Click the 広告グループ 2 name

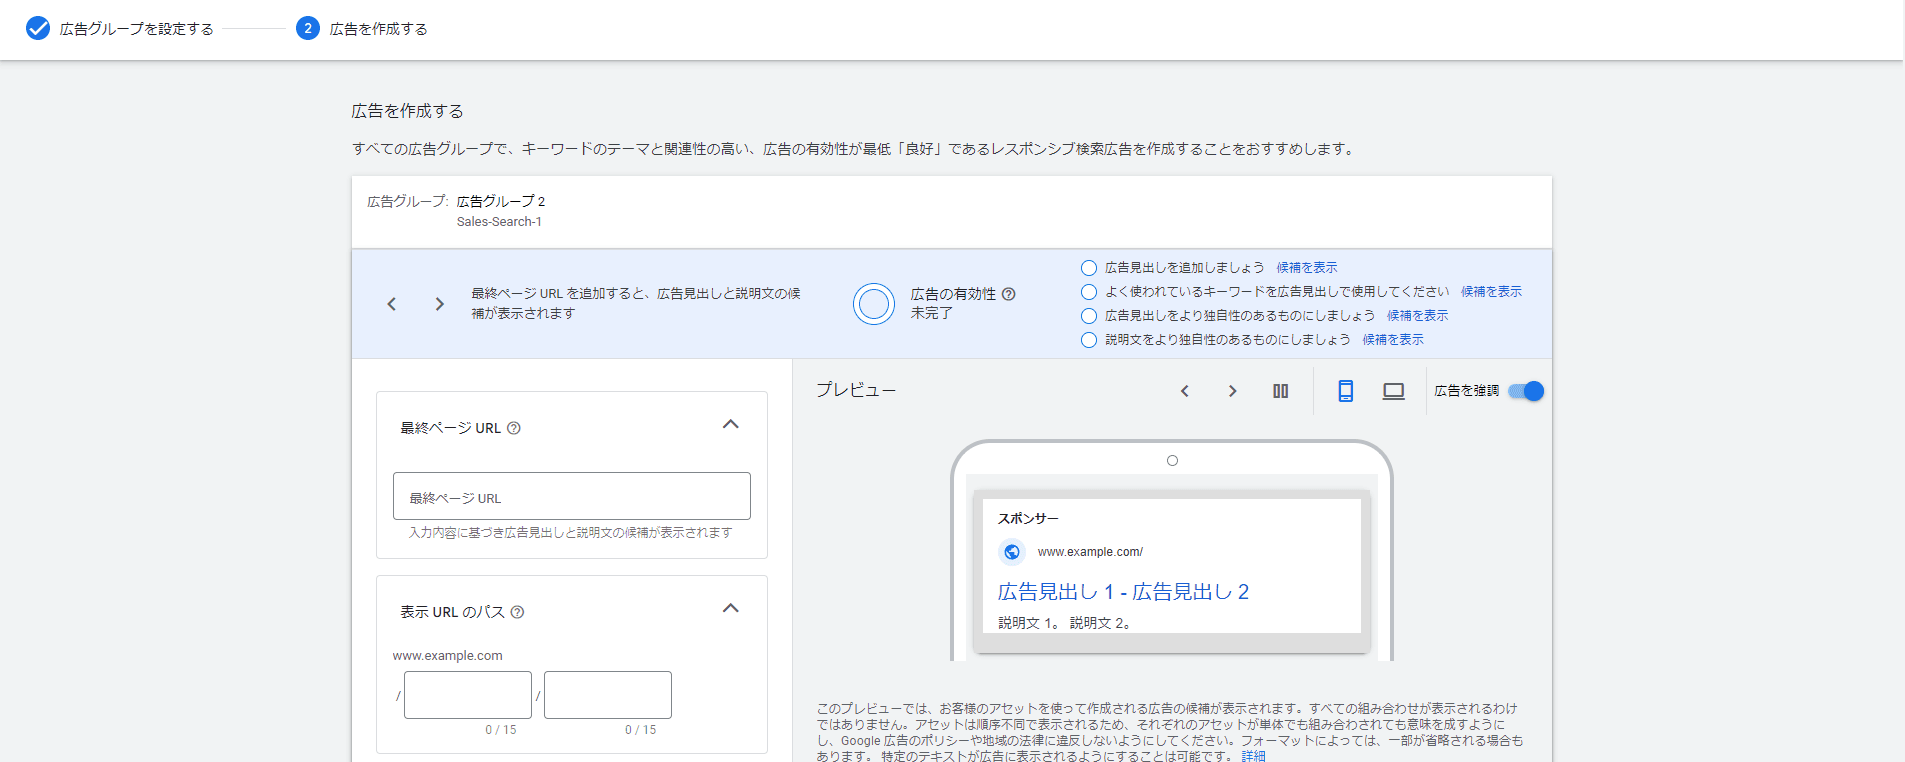click(501, 201)
